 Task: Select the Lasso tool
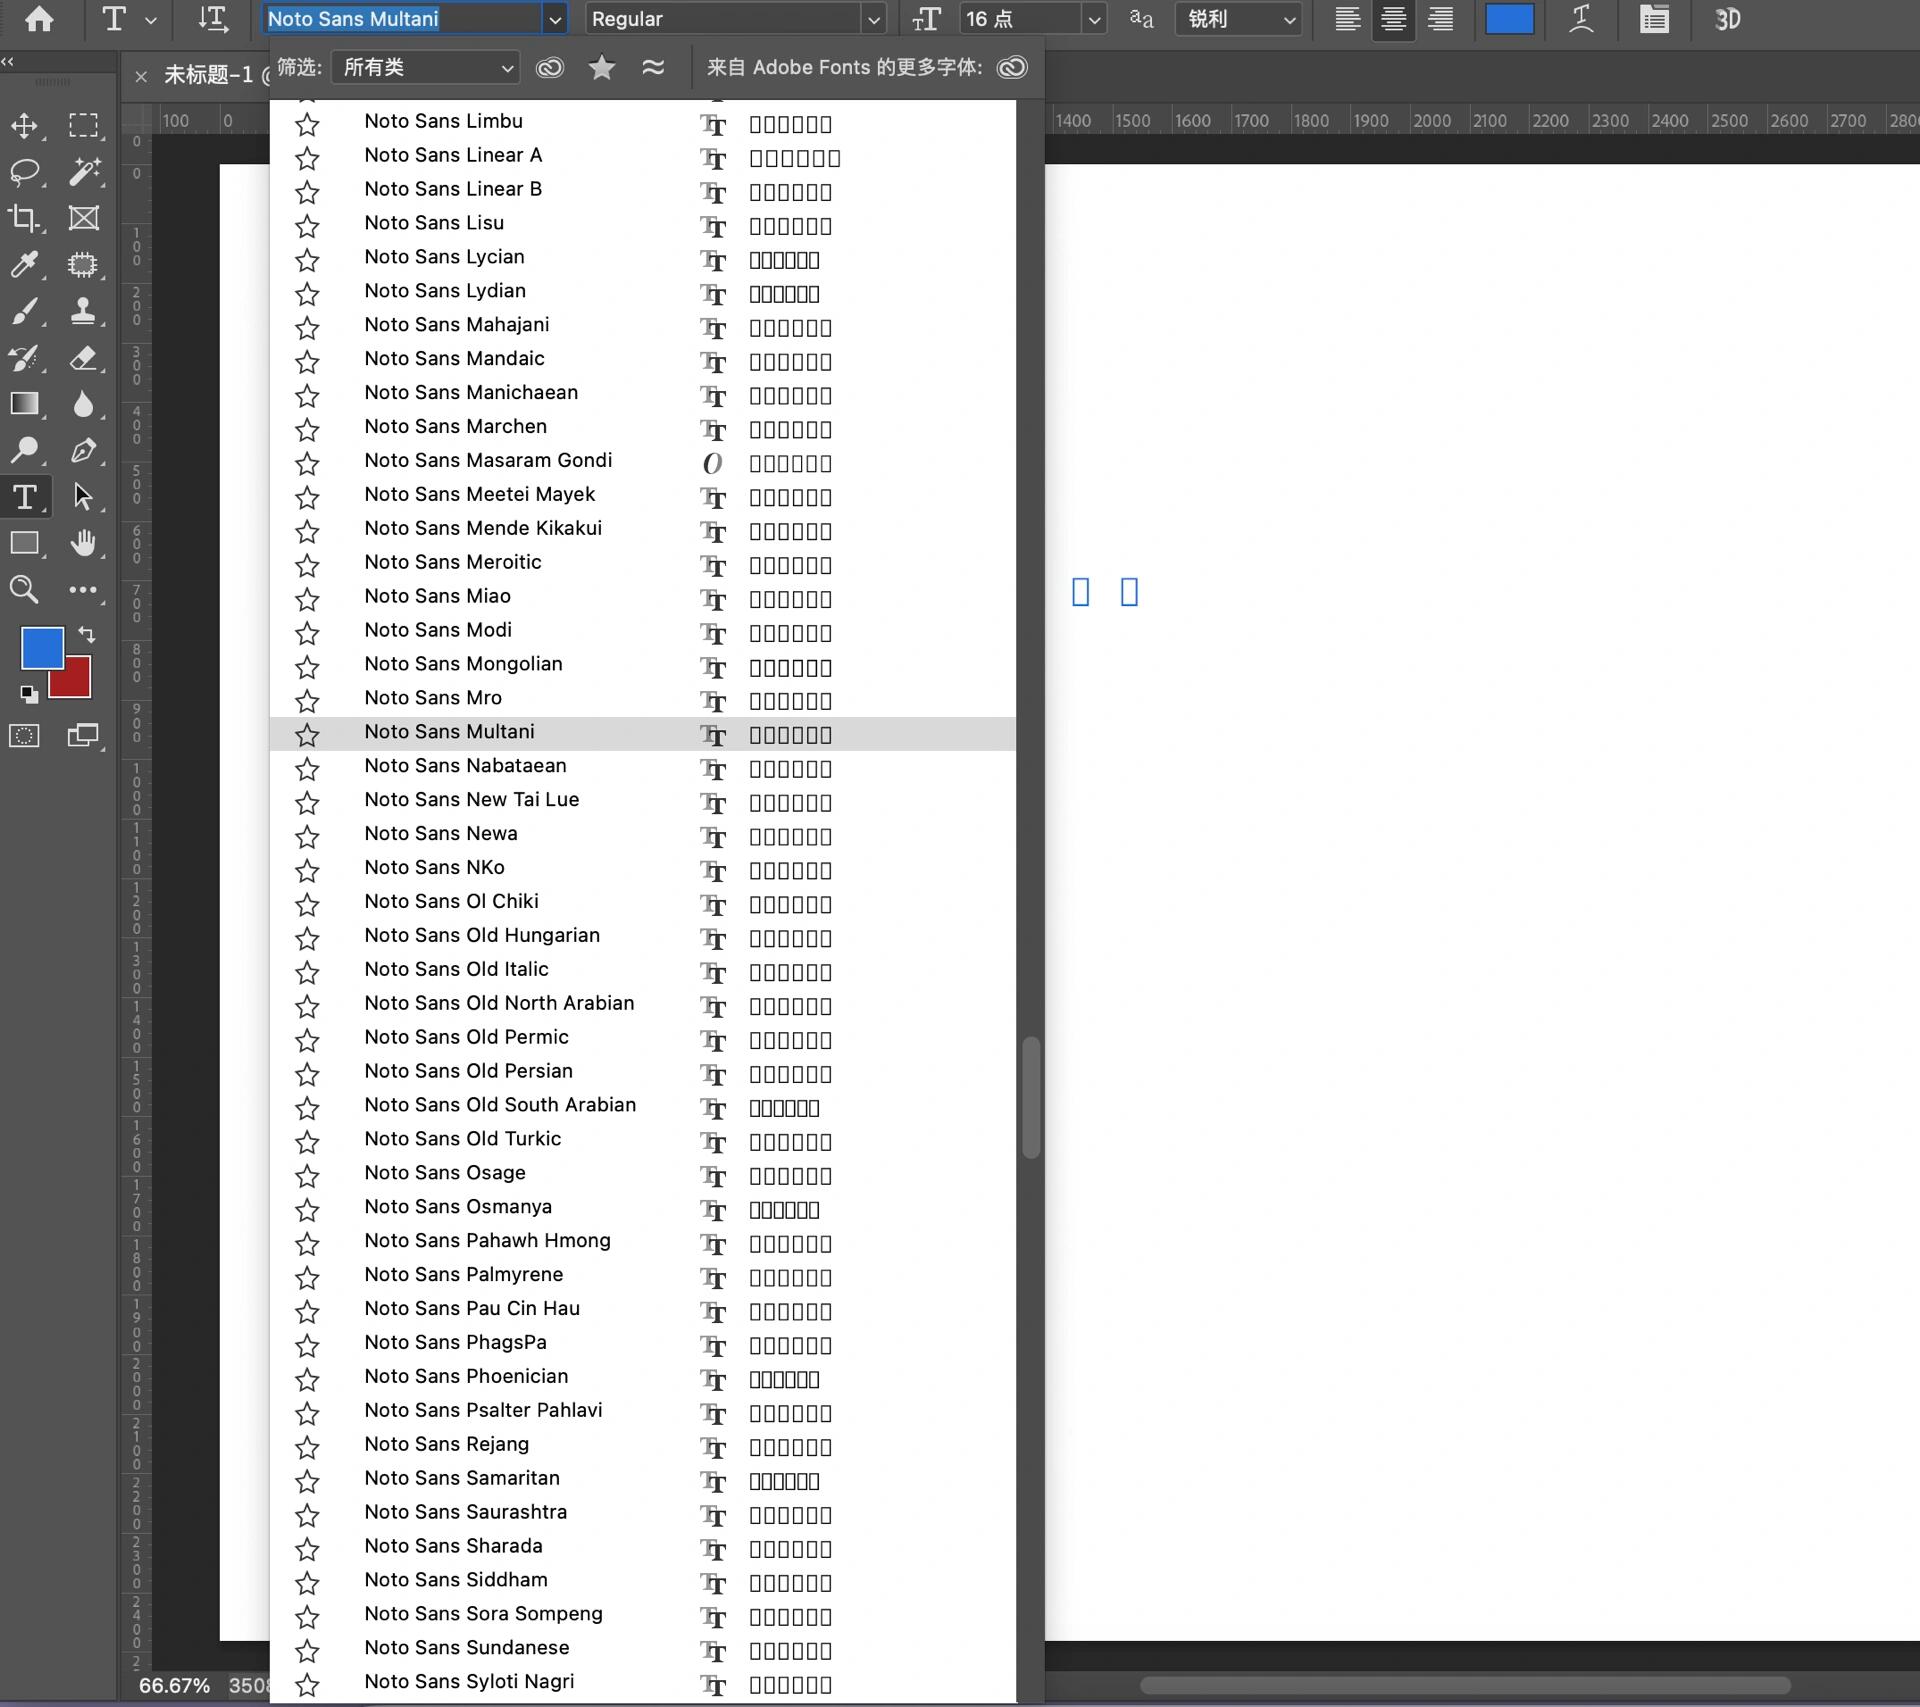tap(24, 172)
